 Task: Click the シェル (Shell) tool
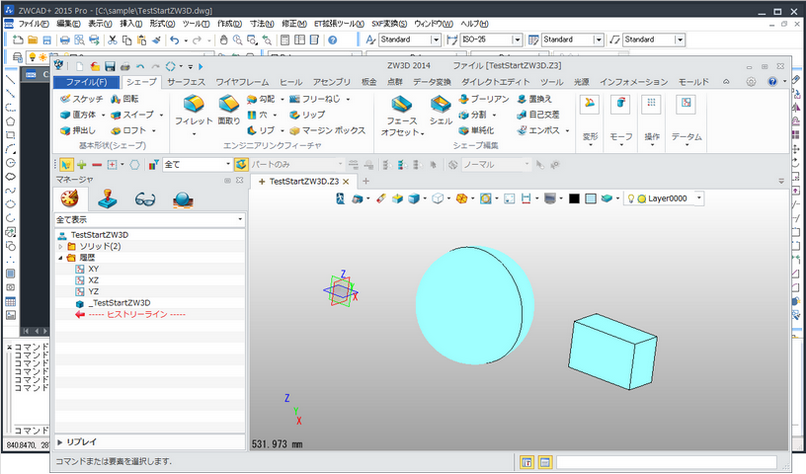pos(441,111)
